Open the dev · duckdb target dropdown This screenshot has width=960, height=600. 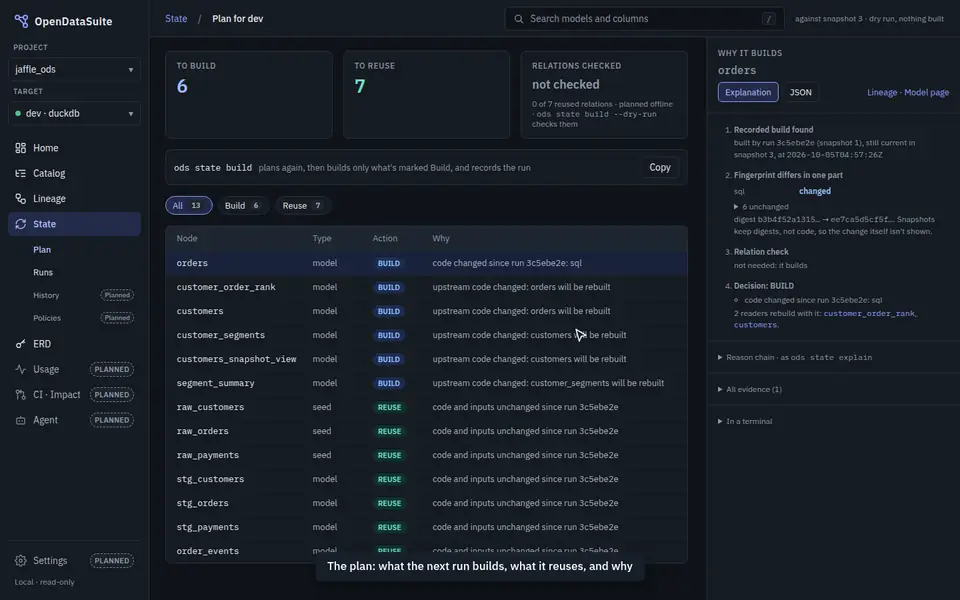click(74, 113)
